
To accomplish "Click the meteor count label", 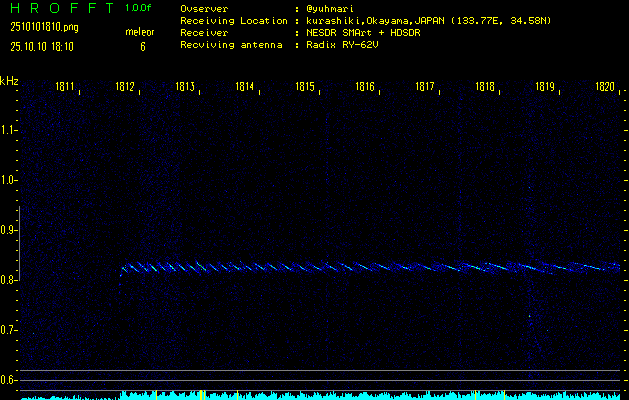I will 140,33.
